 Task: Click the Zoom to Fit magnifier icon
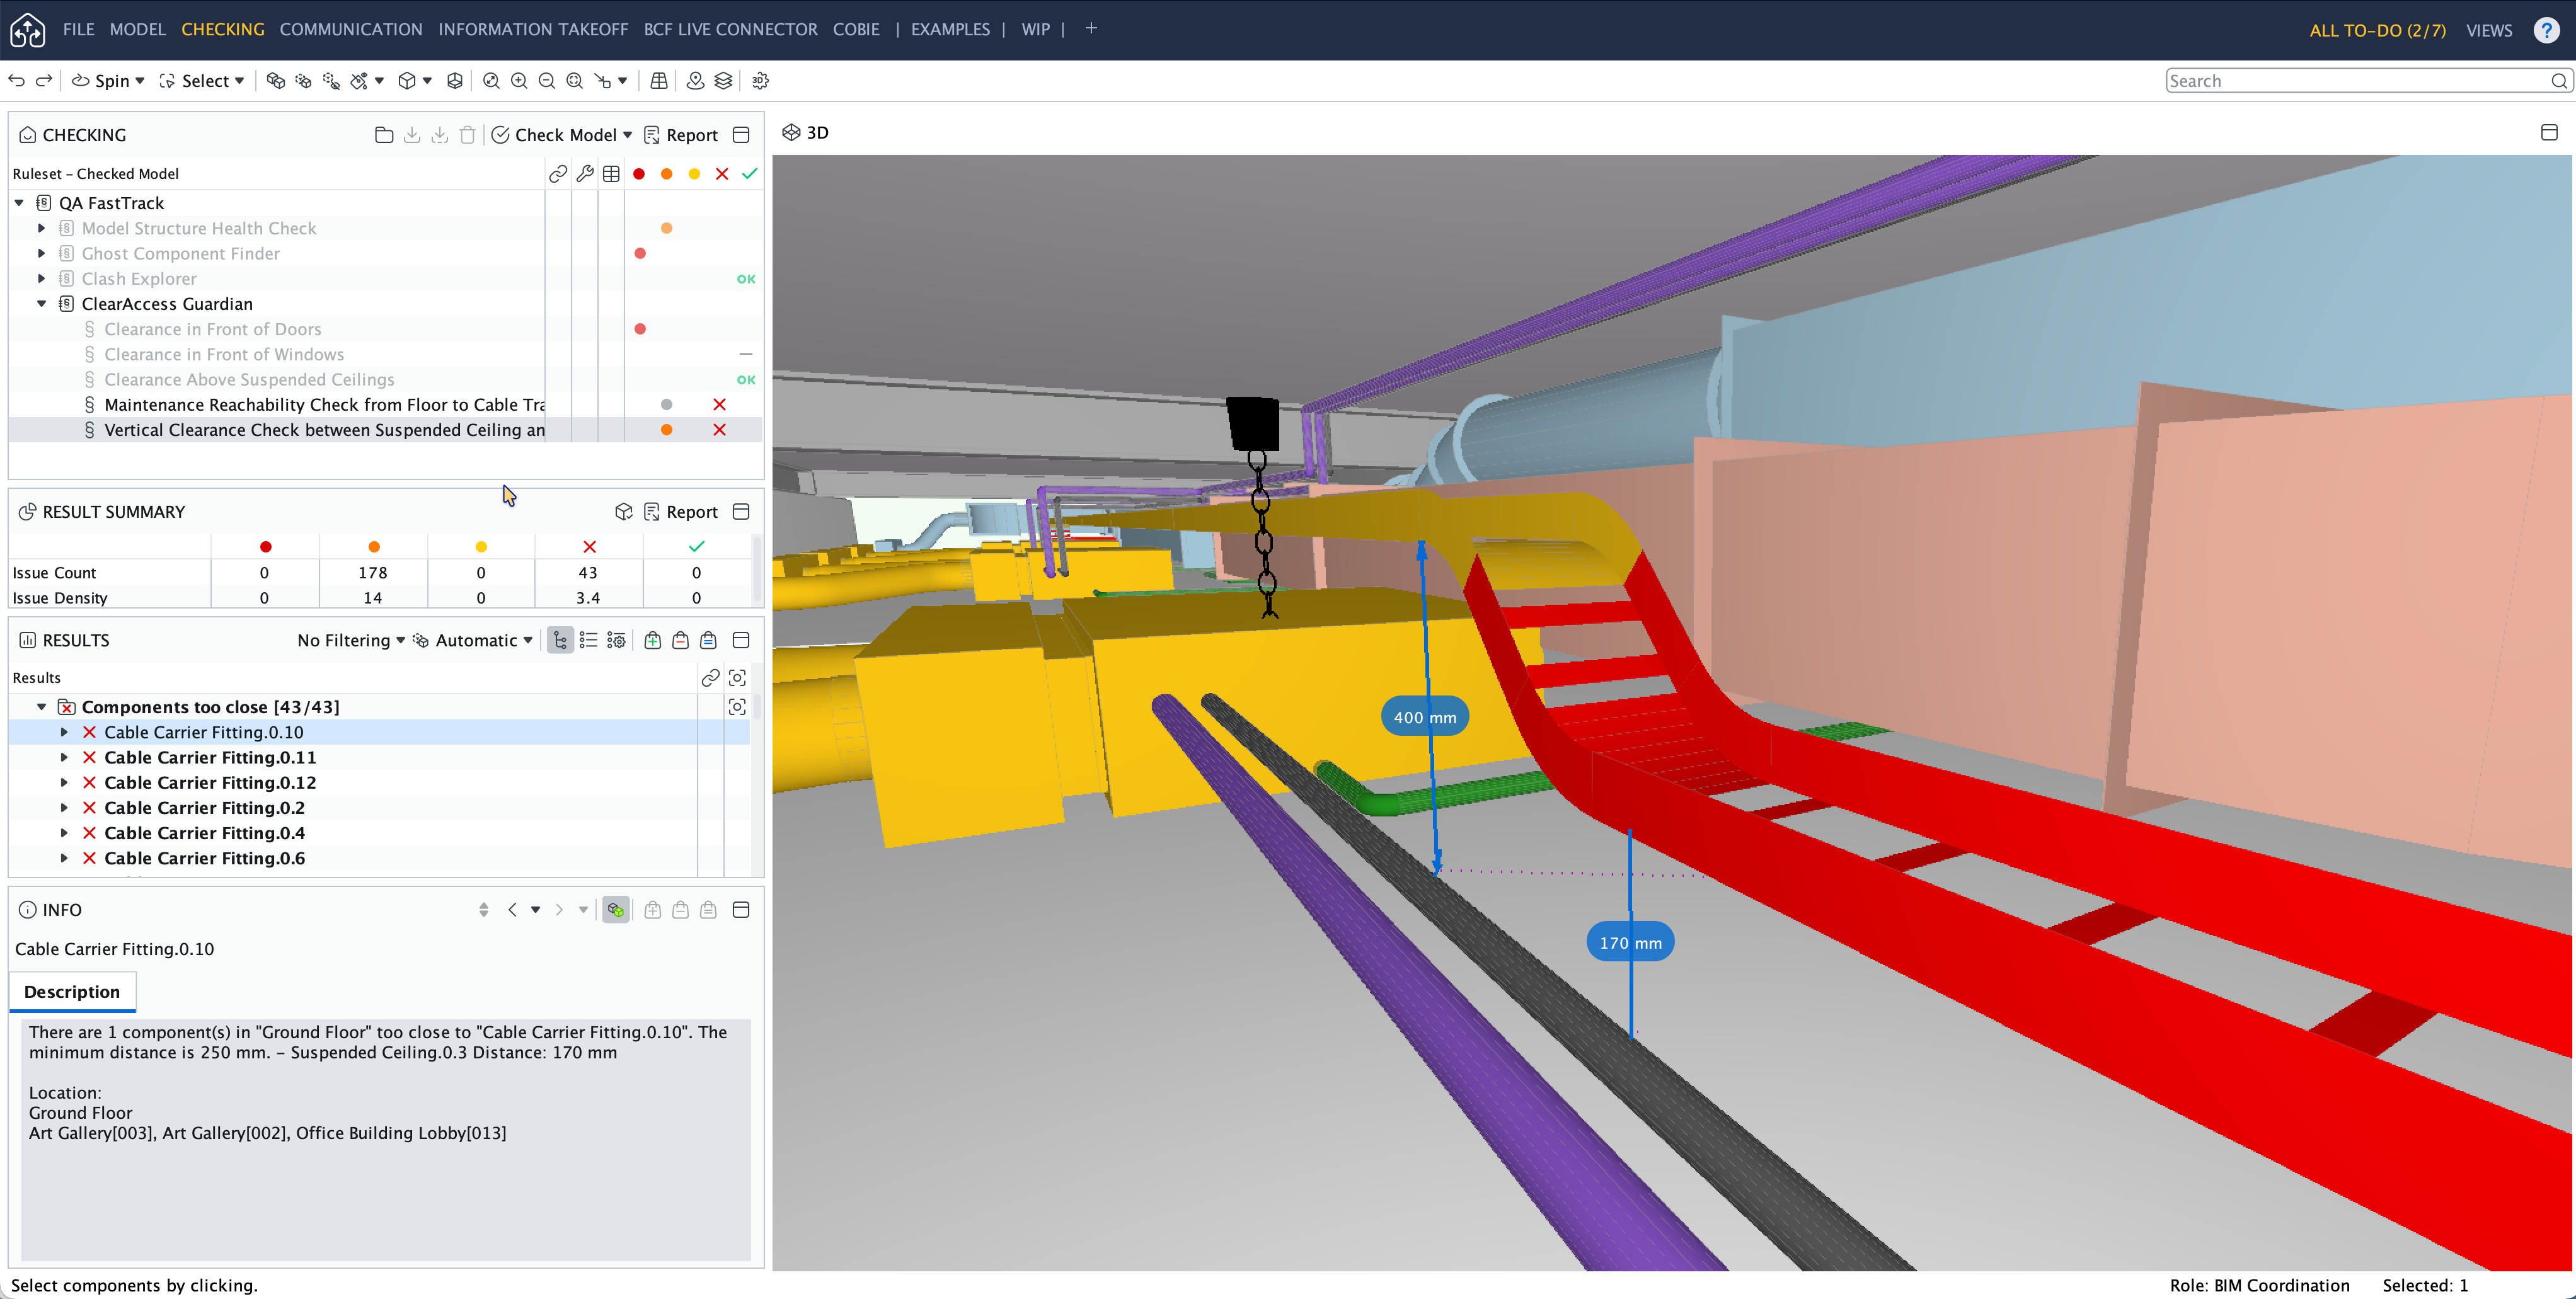(x=490, y=81)
